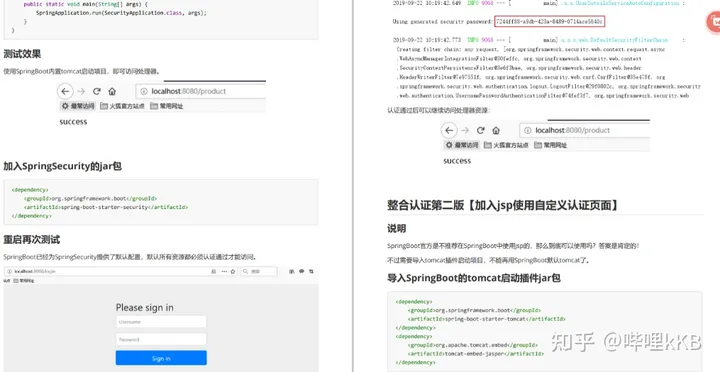The image size is (720, 372).
Task: Toggle reader view icon in login browser
Action: click(213, 271)
